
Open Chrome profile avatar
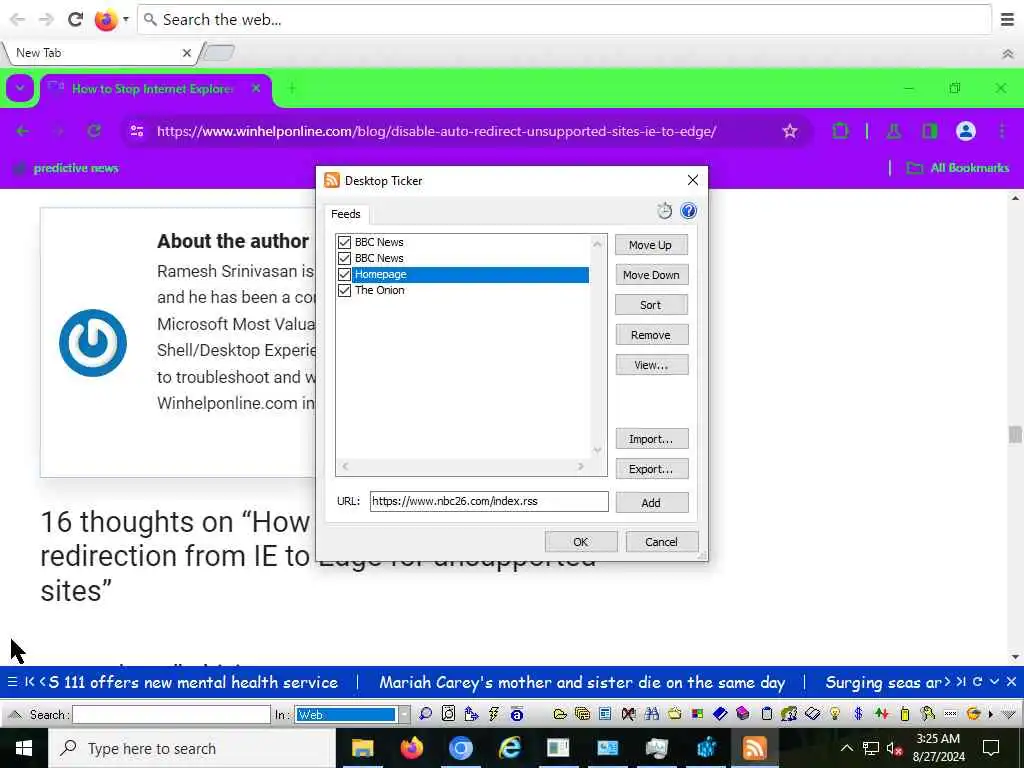[x=965, y=131]
